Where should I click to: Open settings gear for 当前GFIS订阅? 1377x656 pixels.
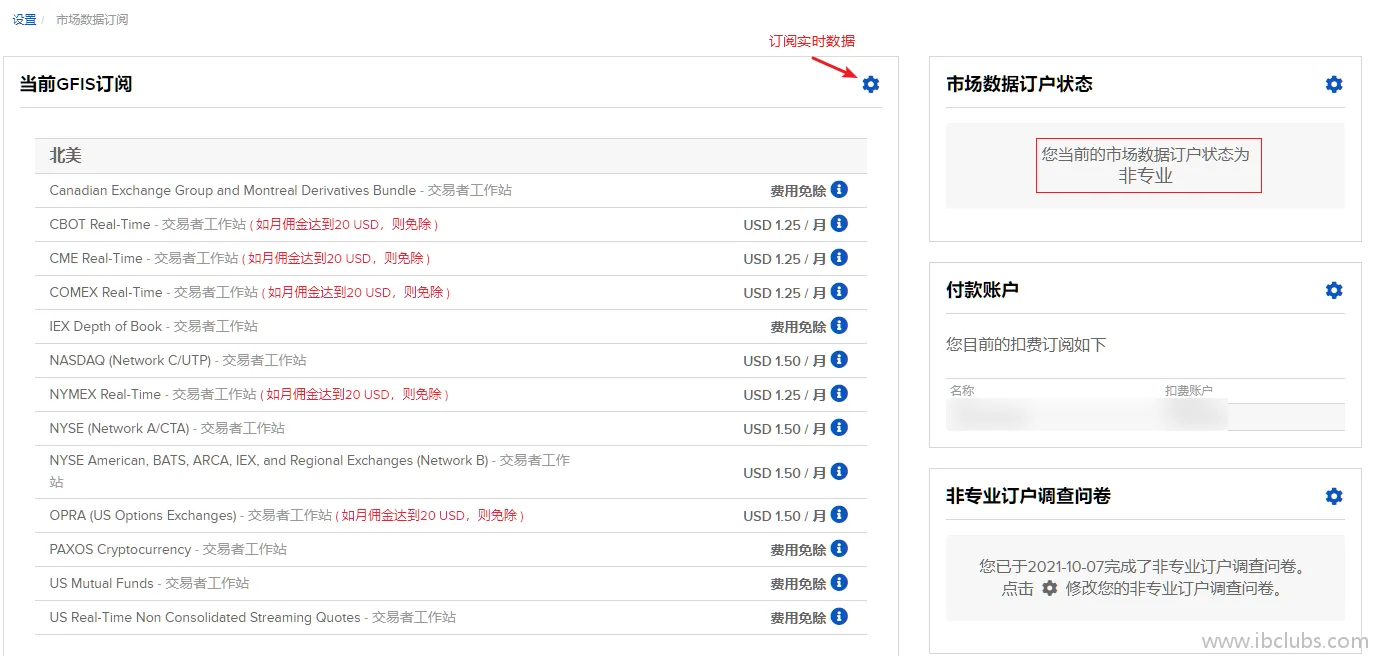870,85
